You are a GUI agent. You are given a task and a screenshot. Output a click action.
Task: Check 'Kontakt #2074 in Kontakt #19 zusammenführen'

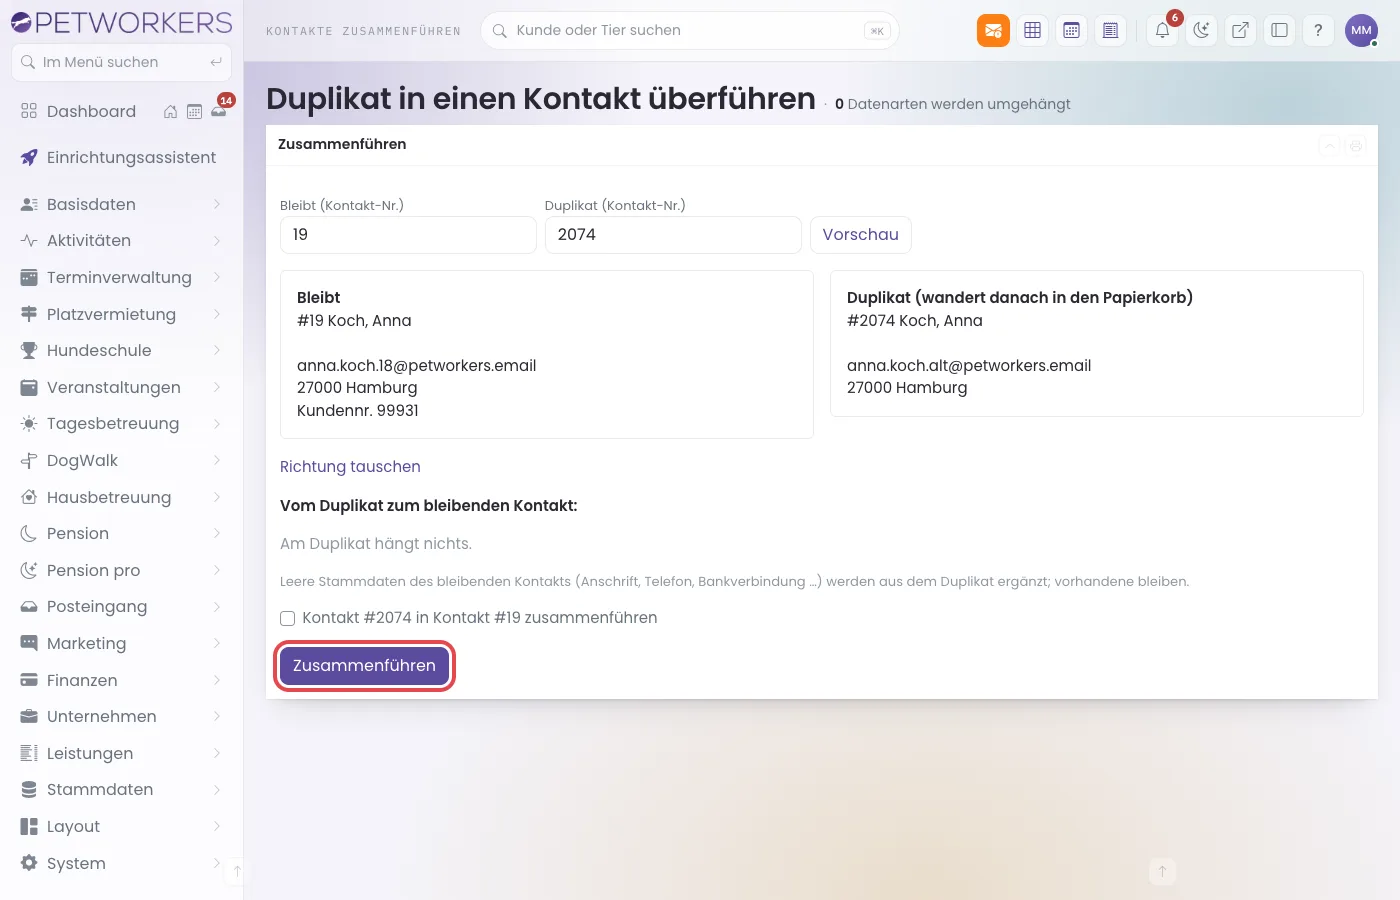[x=288, y=618]
